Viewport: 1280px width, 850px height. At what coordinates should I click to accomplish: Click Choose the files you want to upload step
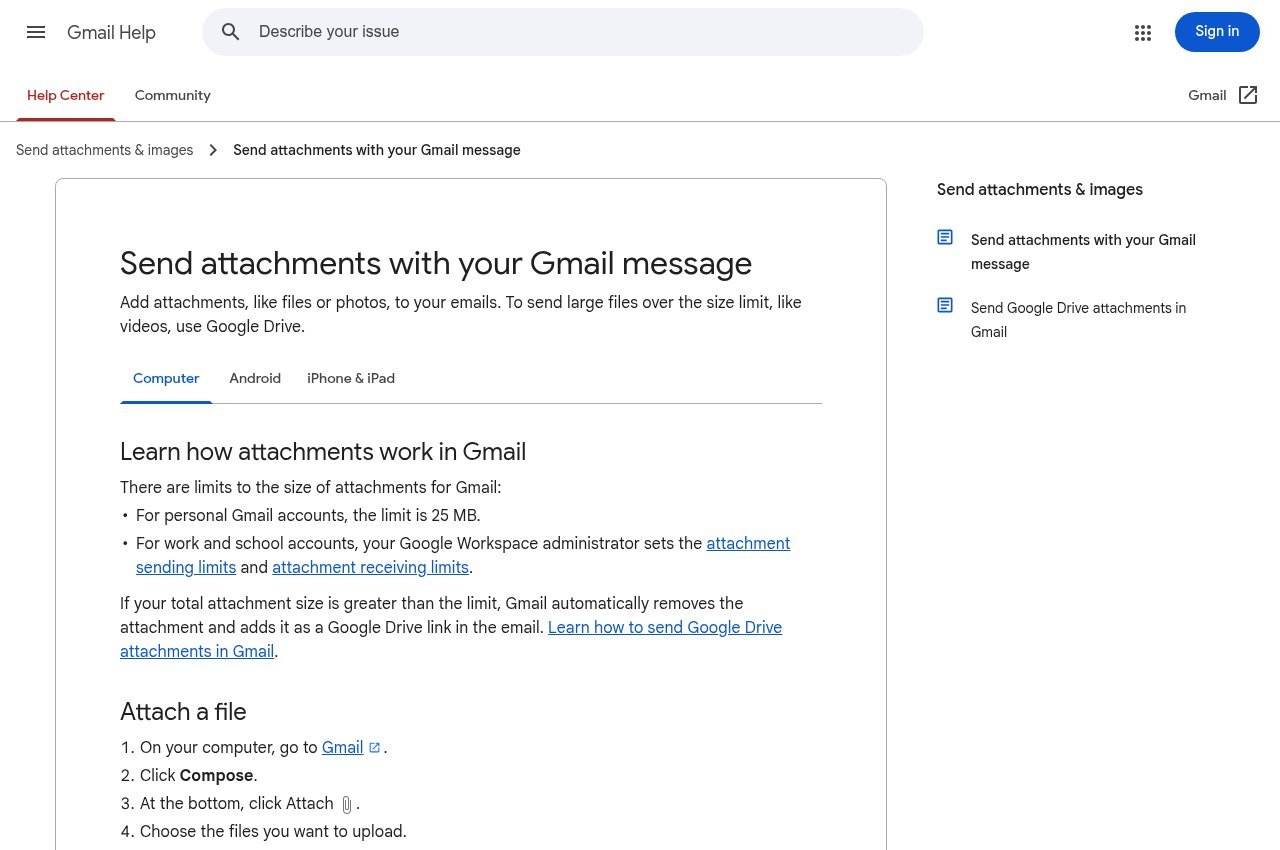point(273,832)
